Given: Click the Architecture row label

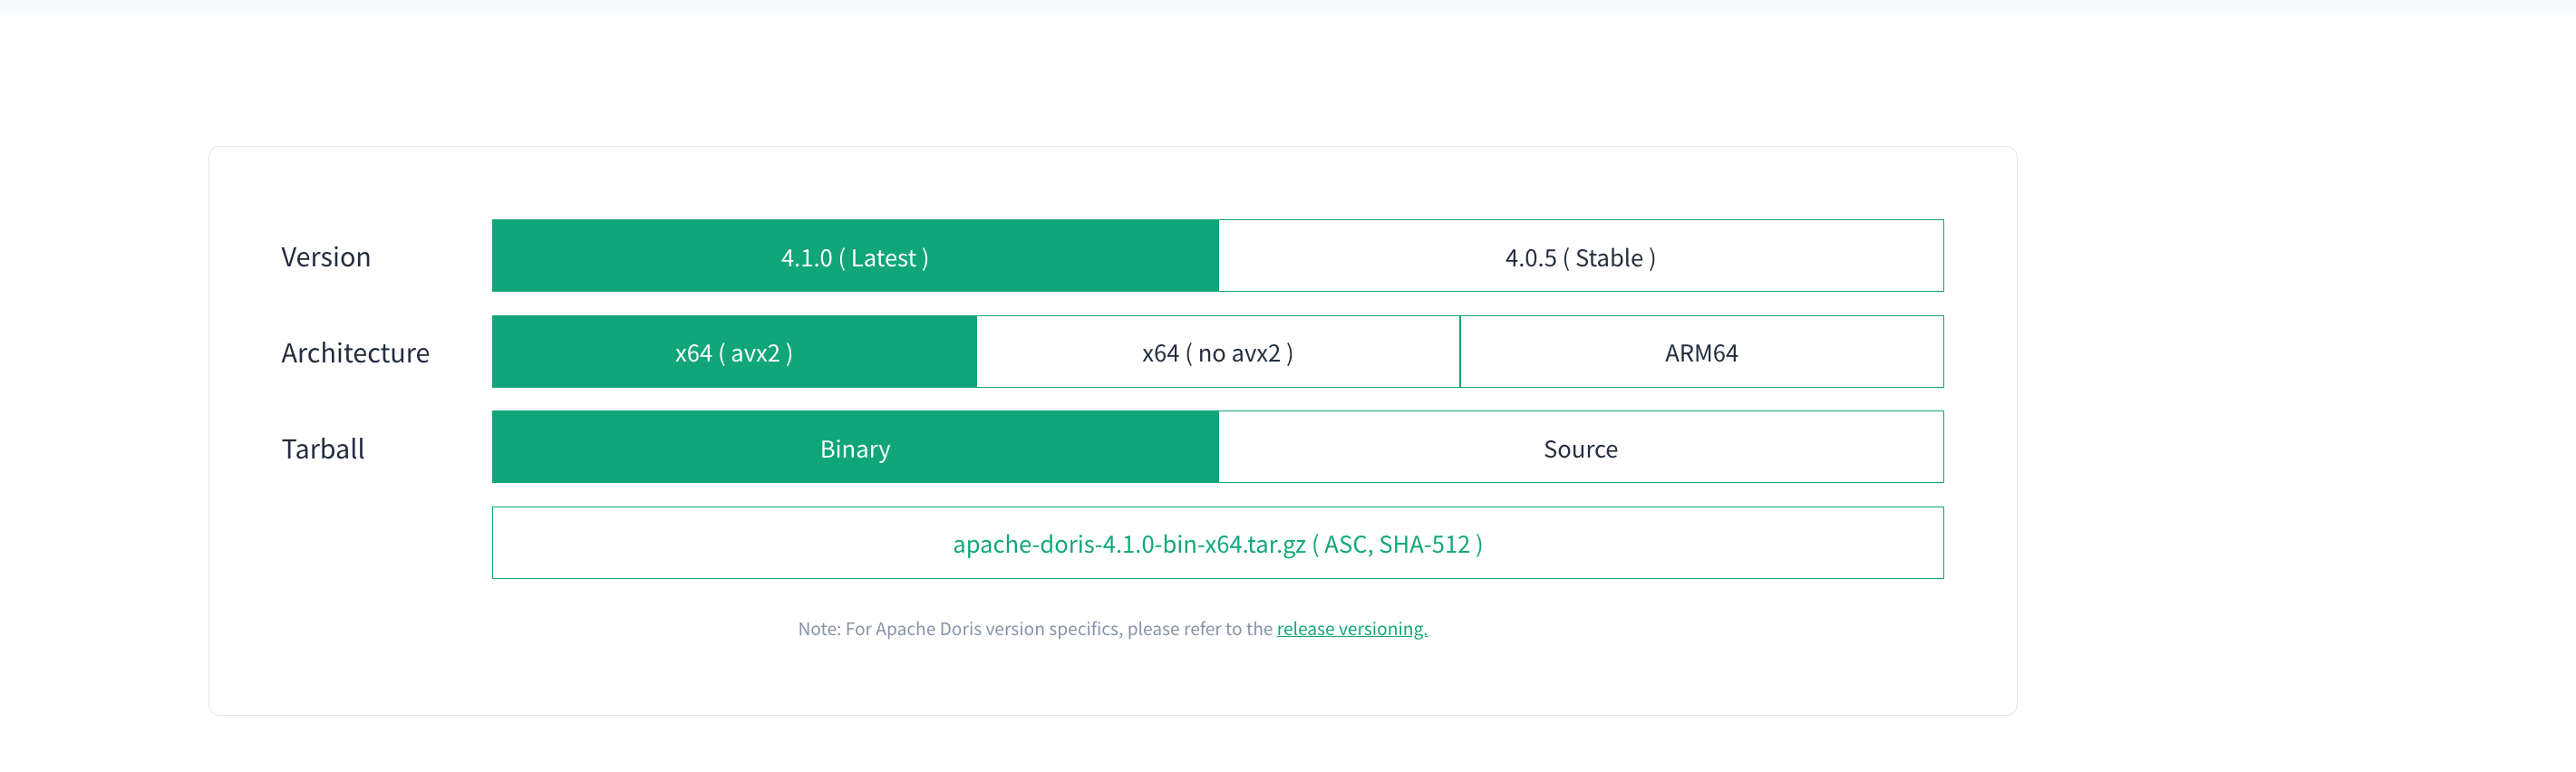Looking at the screenshot, I should [x=355, y=353].
